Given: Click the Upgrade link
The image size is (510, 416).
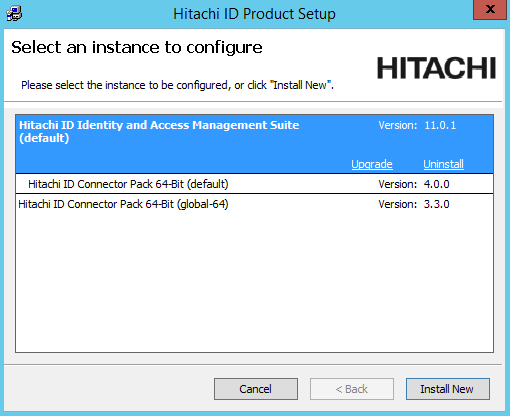Looking at the screenshot, I should coord(372,164).
